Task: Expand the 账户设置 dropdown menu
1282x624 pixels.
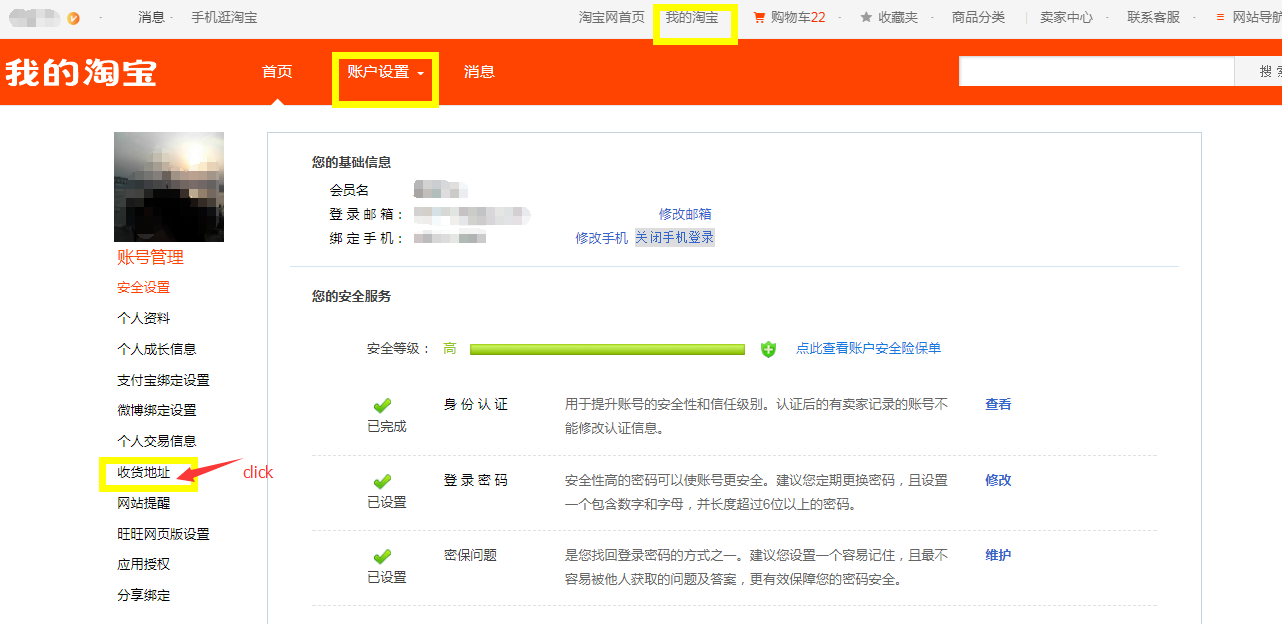Action: tap(385, 72)
